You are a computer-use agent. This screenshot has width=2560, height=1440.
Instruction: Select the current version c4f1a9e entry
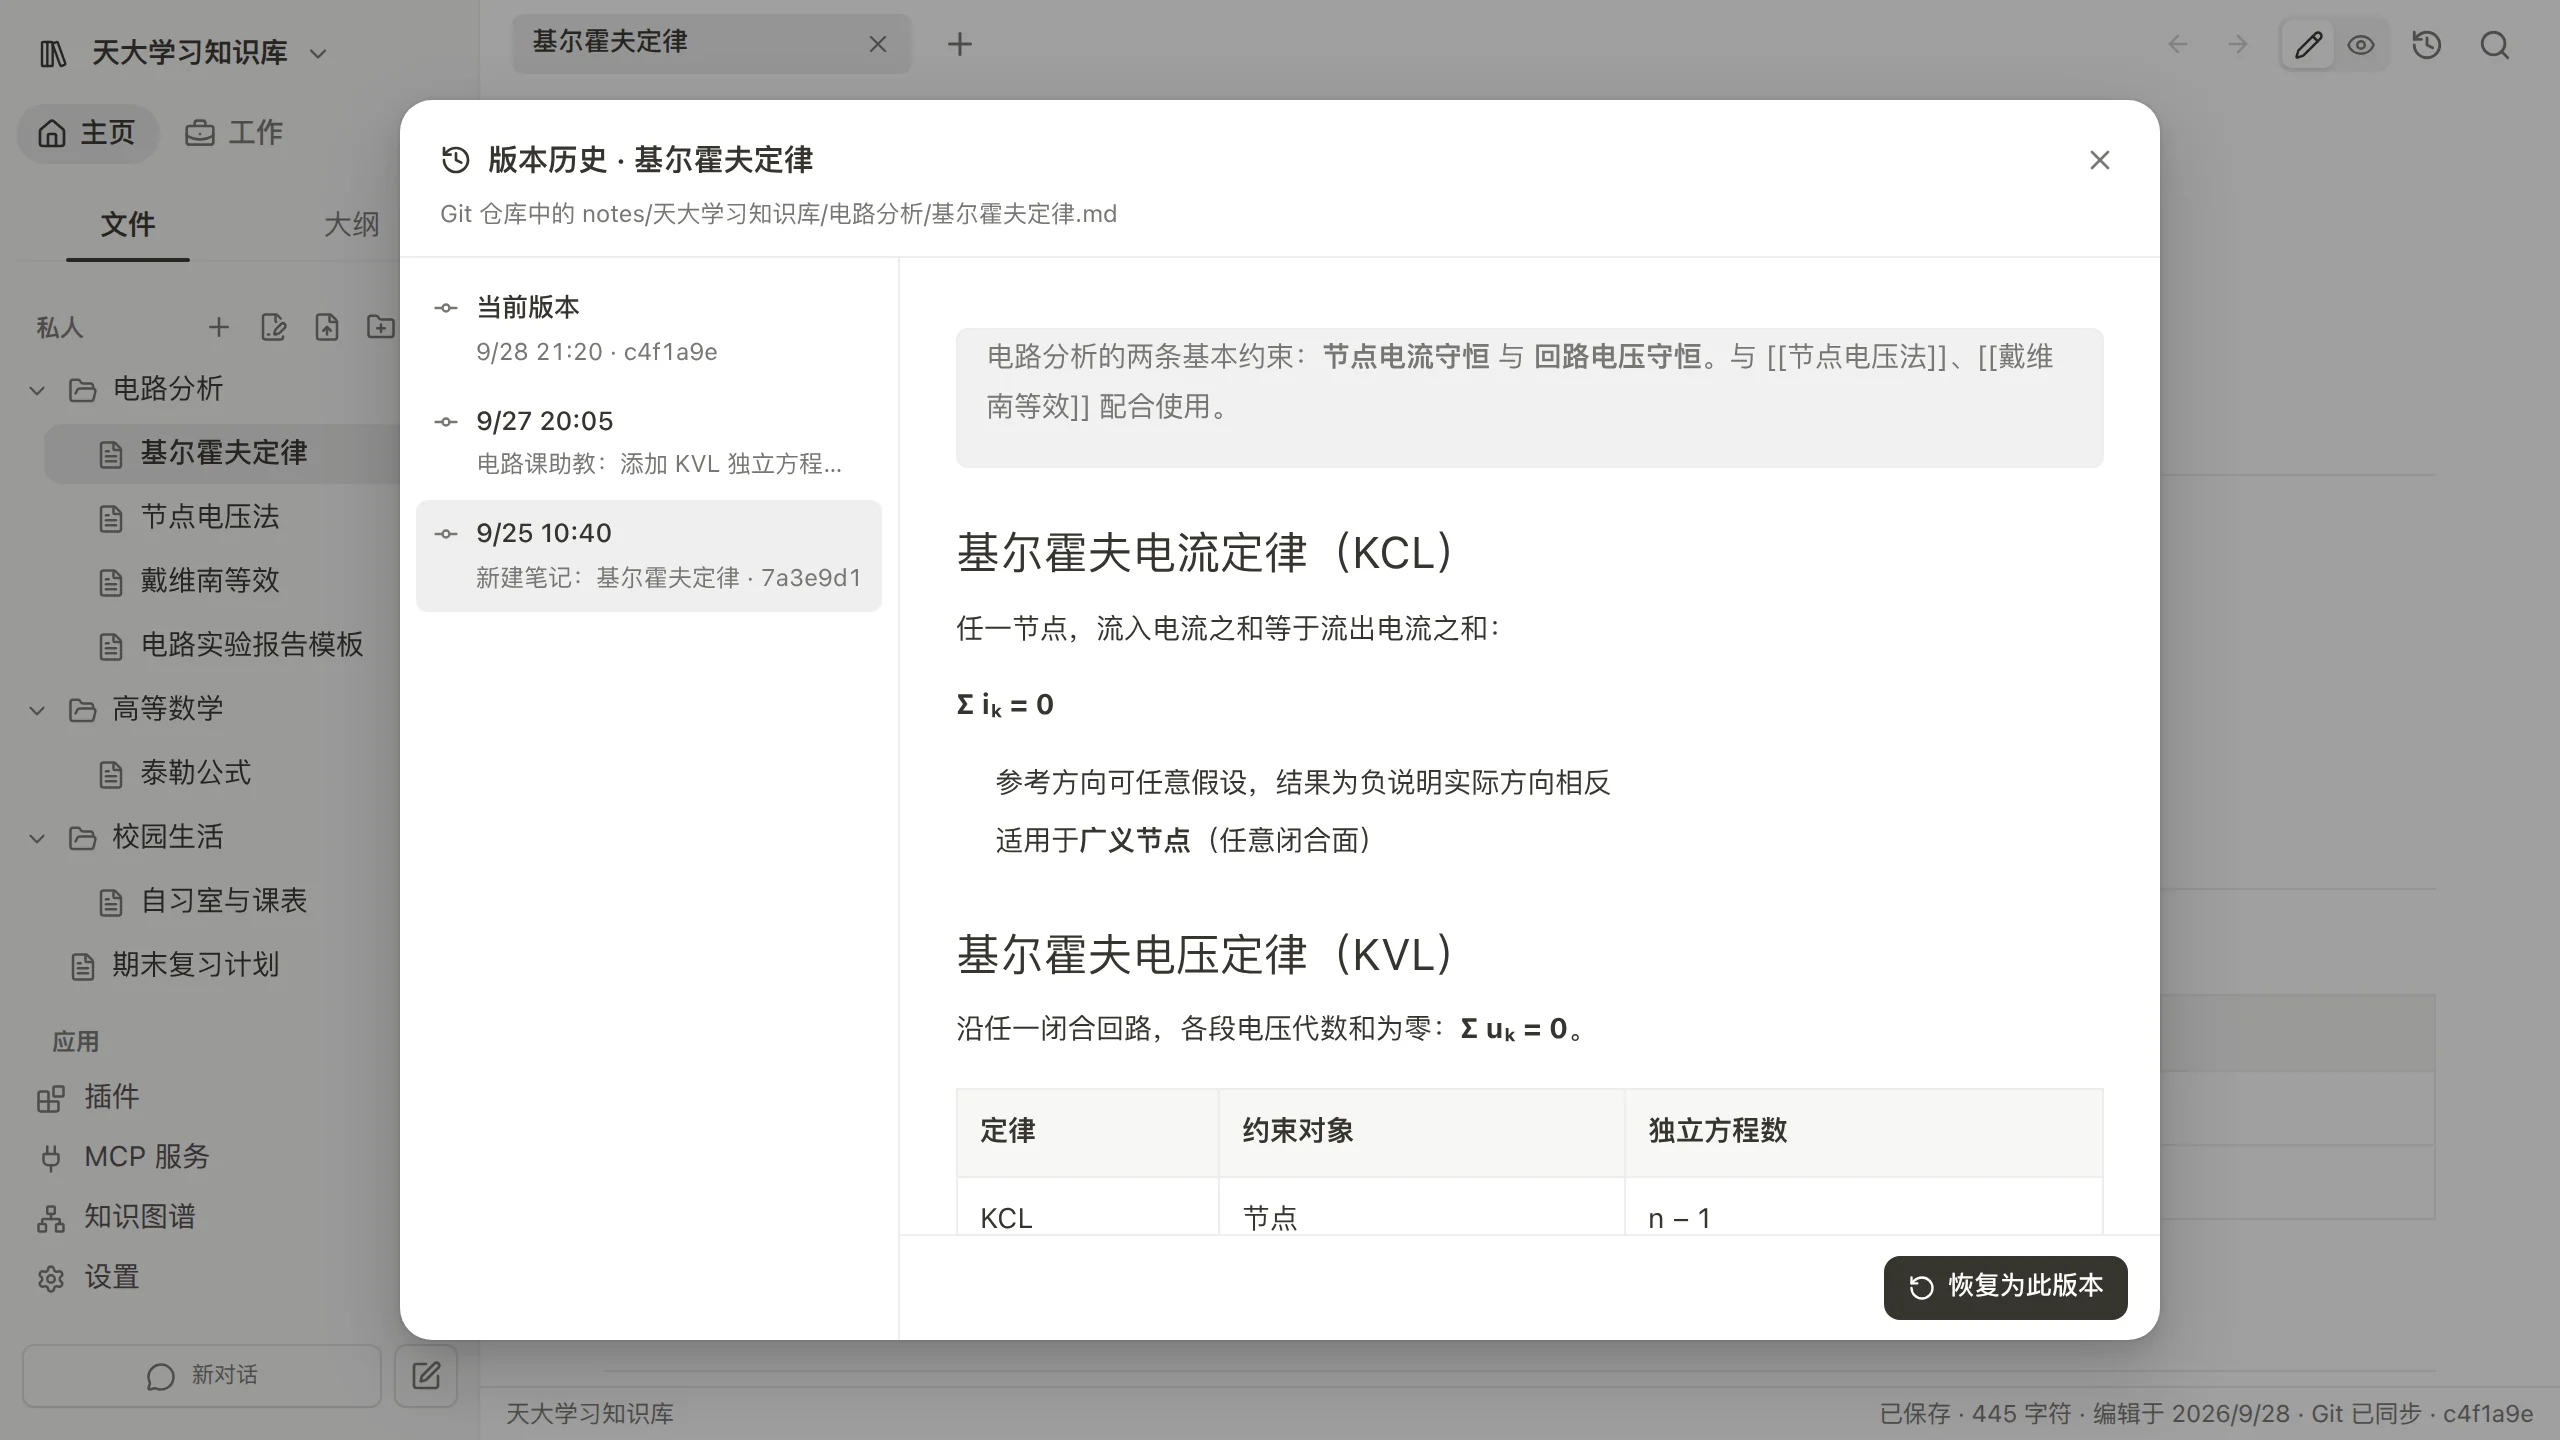coord(649,330)
